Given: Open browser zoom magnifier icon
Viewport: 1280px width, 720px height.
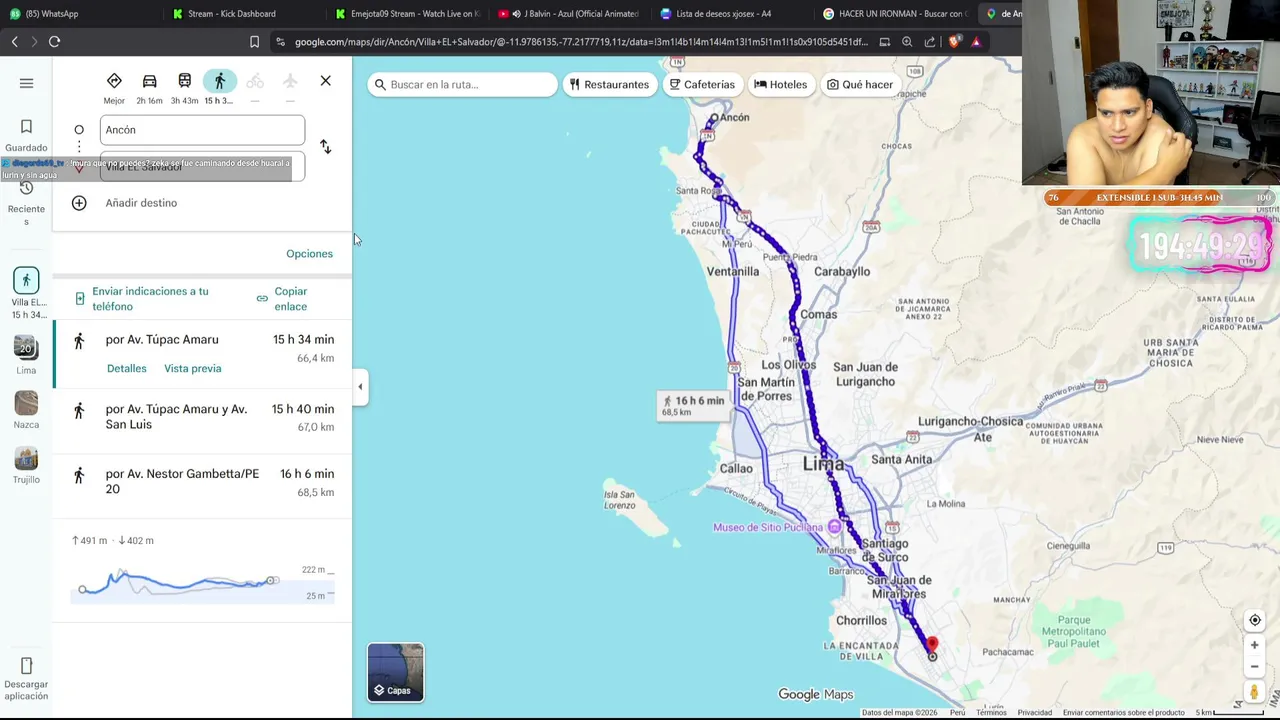Looking at the screenshot, I should 907,42.
